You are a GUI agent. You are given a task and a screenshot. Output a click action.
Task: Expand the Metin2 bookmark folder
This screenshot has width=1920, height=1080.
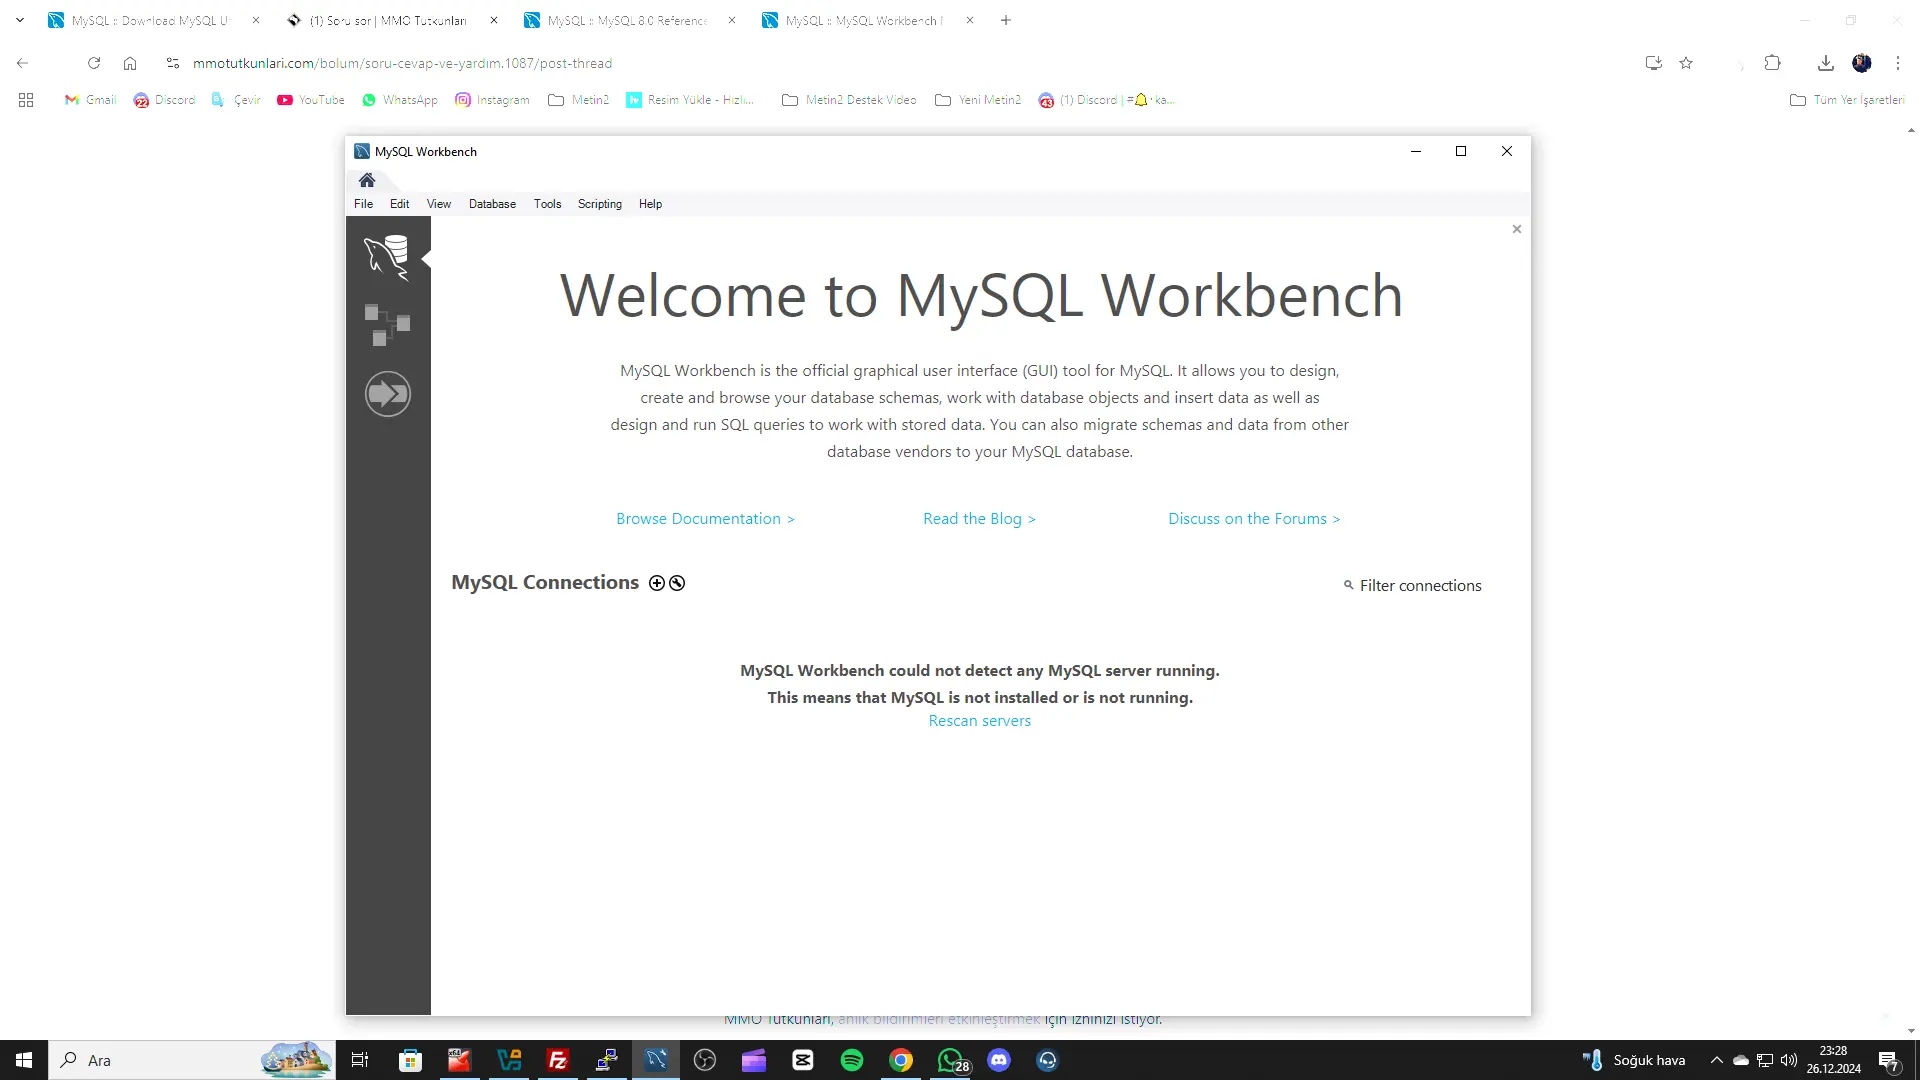[579, 100]
